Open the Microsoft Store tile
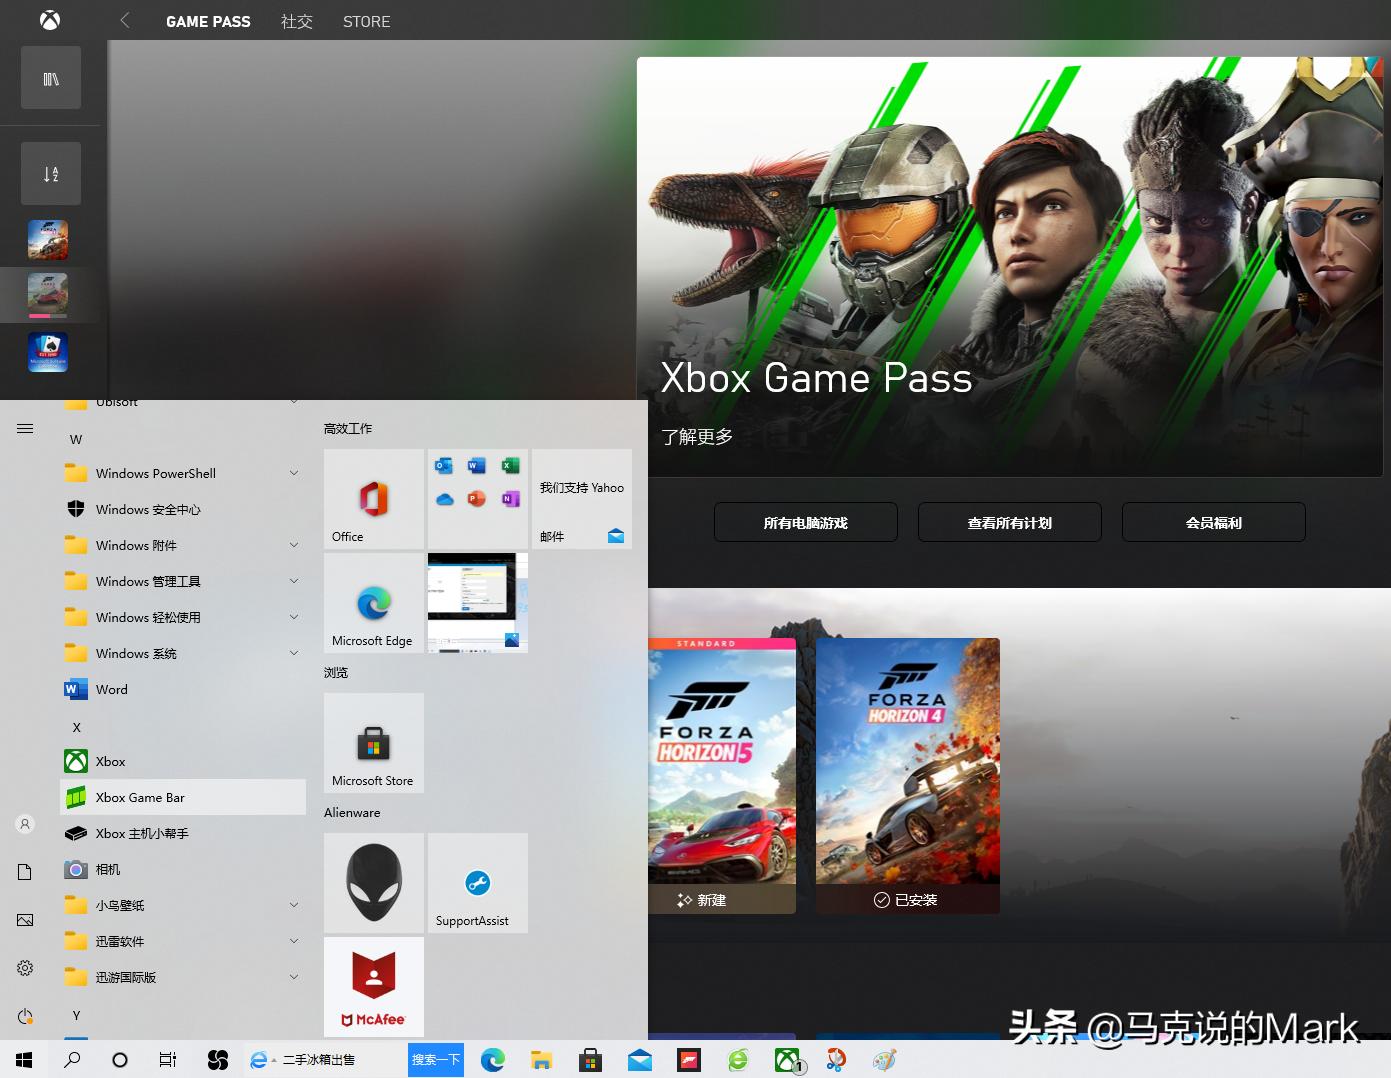Image resolution: width=1391 pixels, height=1078 pixels. pyautogui.click(x=373, y=743)
